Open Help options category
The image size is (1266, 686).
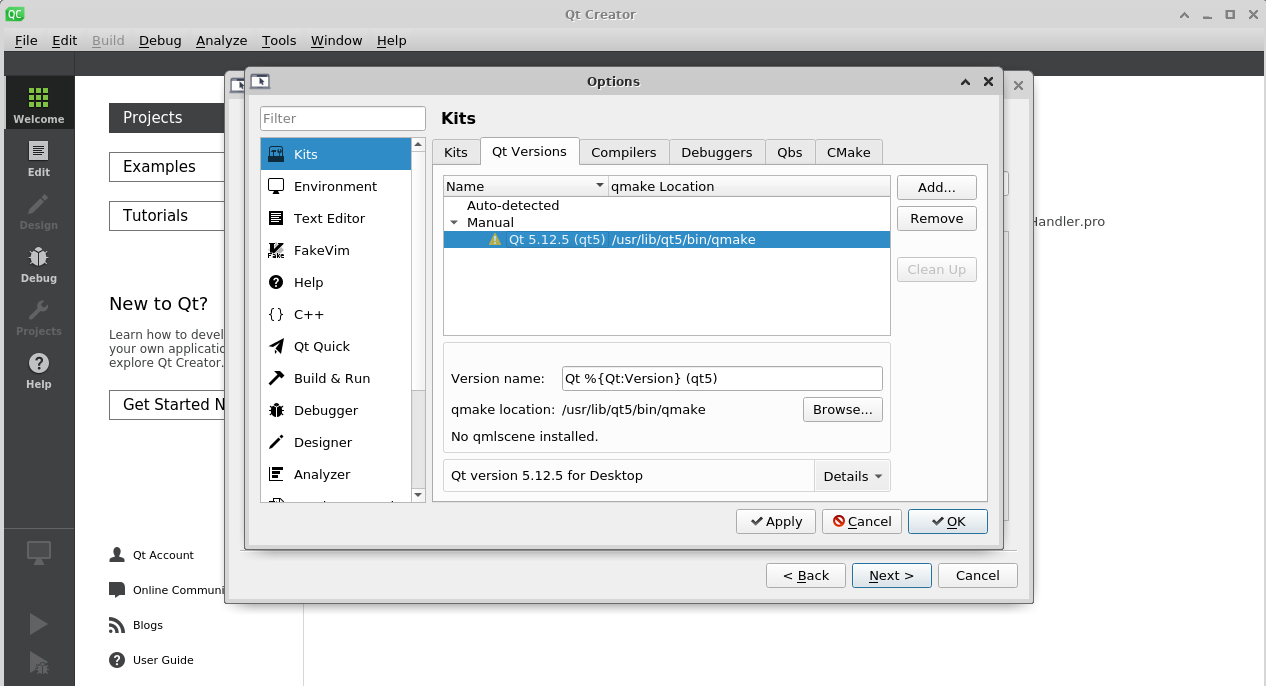tap(336, 282)
